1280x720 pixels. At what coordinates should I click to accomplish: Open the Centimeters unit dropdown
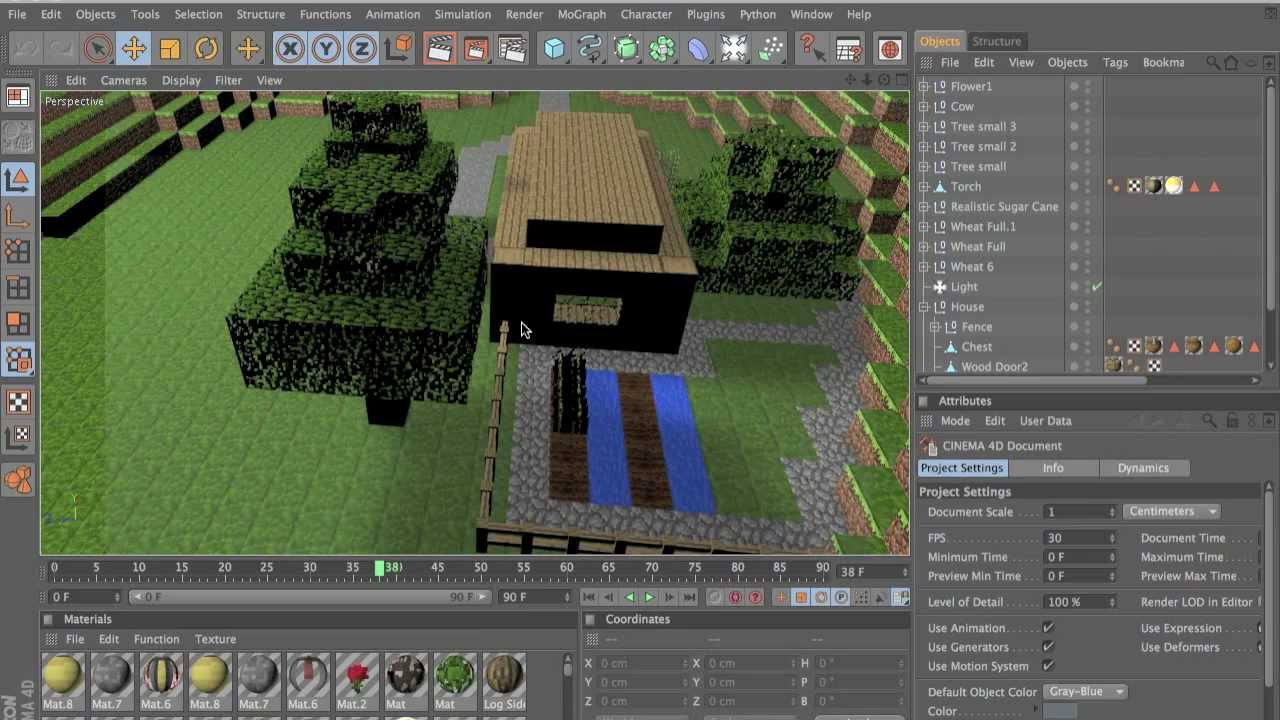tap(1172, 511)
